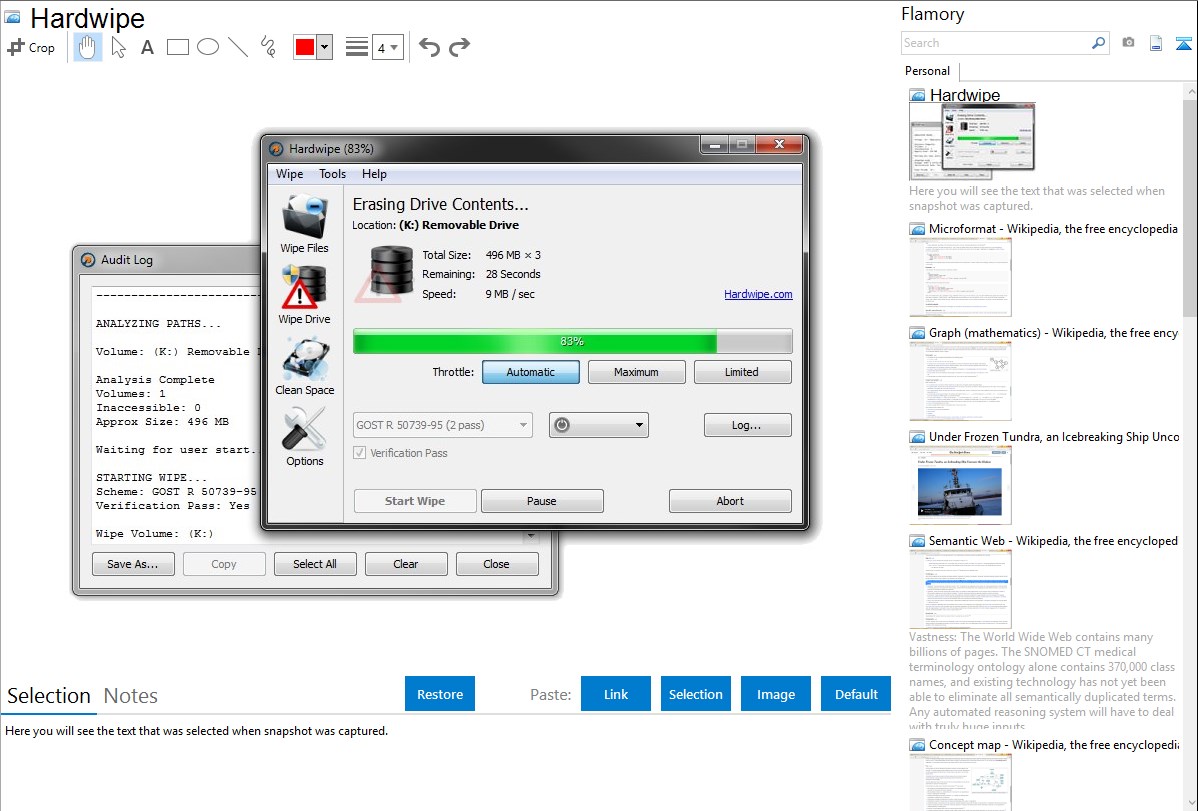Open the Wipe menu
Viewport: 1198px width, 811px height.
click(290, 174)
